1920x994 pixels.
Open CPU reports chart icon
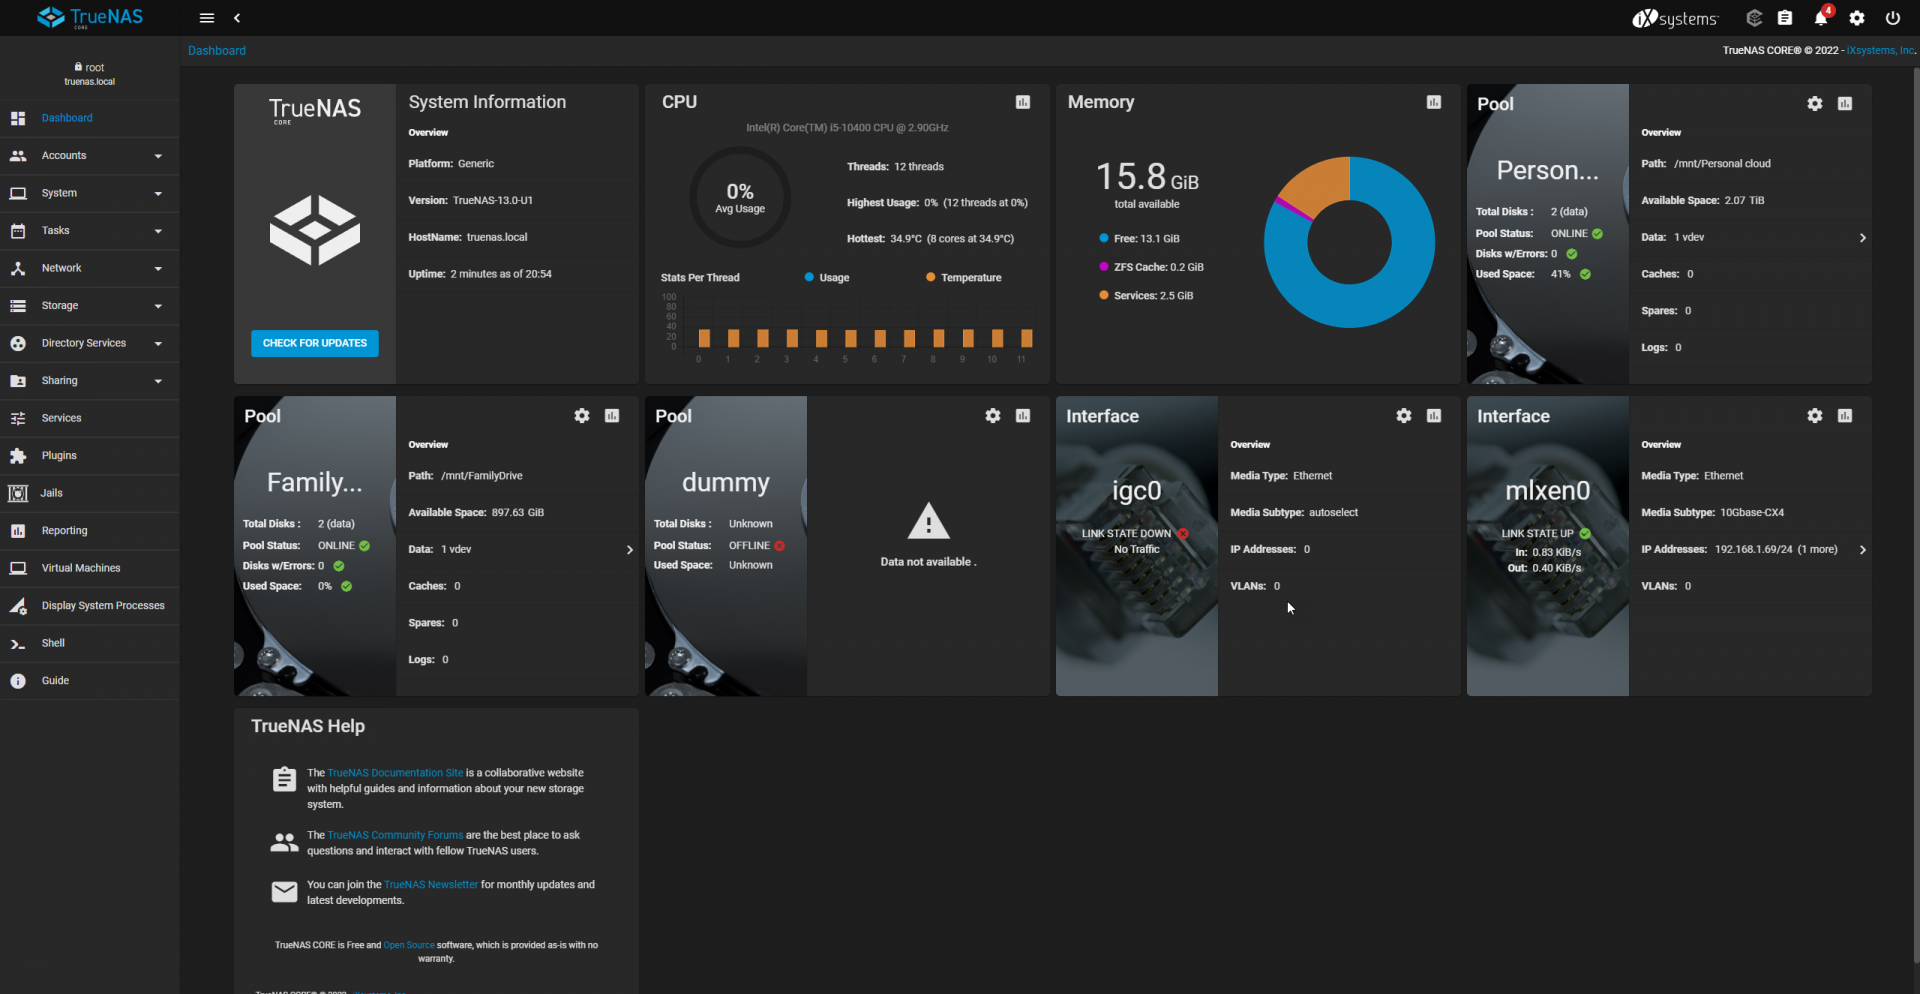click(1023, 102)
